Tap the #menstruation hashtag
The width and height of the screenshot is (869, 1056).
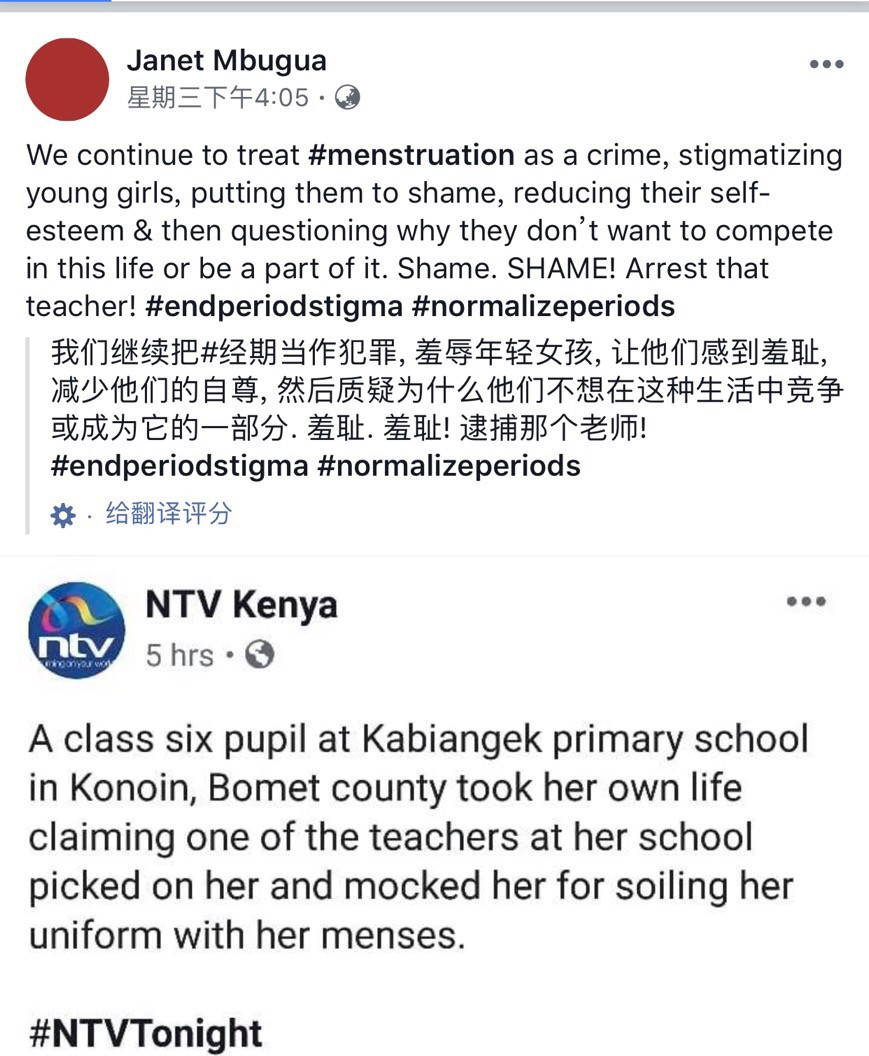pyautogui.click(x=411, y=156)
